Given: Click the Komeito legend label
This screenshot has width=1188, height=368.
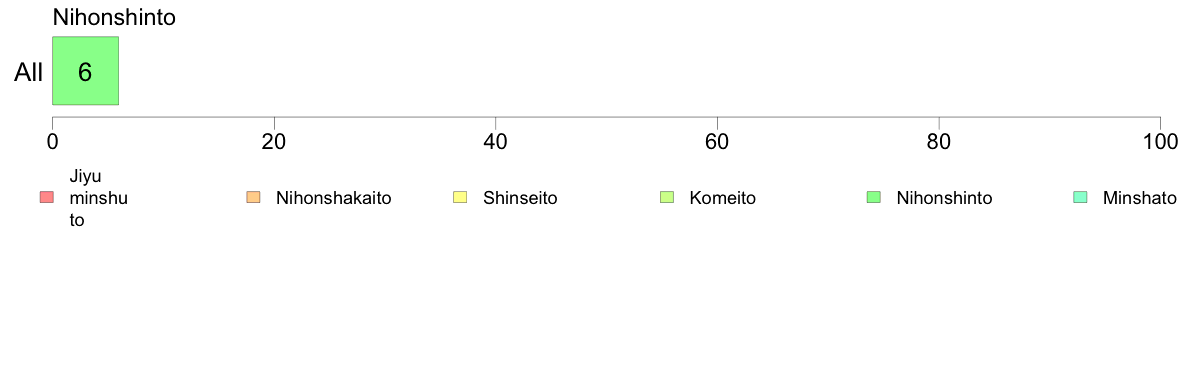Looking at the screenshot, I should pos(723,198).
